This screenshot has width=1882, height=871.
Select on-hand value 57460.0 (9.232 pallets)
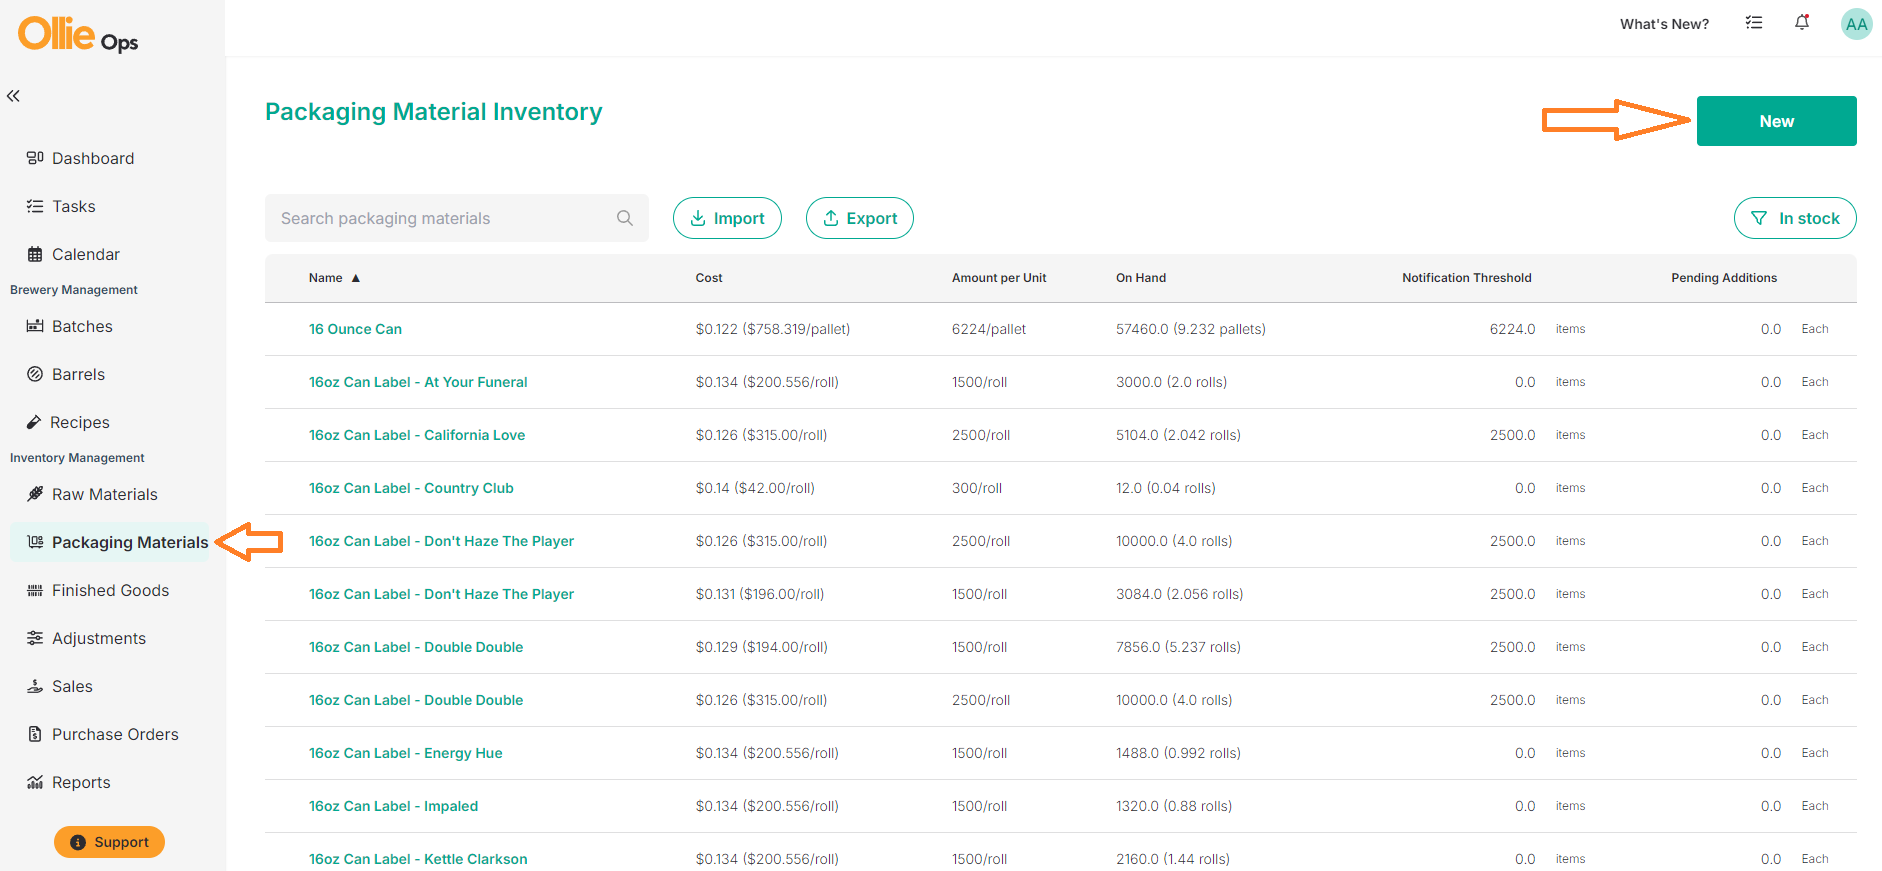(1191, 329)
